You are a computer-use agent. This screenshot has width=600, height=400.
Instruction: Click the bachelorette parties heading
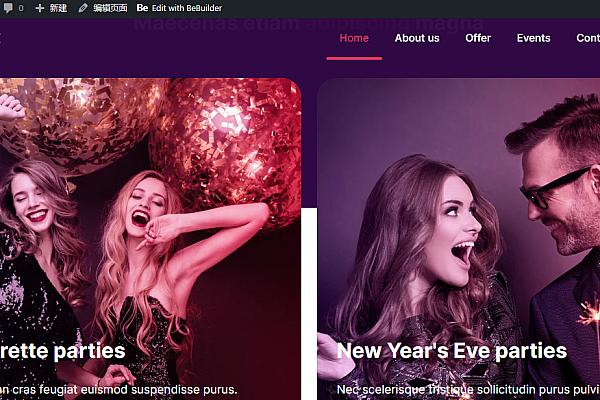coord(62,351)
